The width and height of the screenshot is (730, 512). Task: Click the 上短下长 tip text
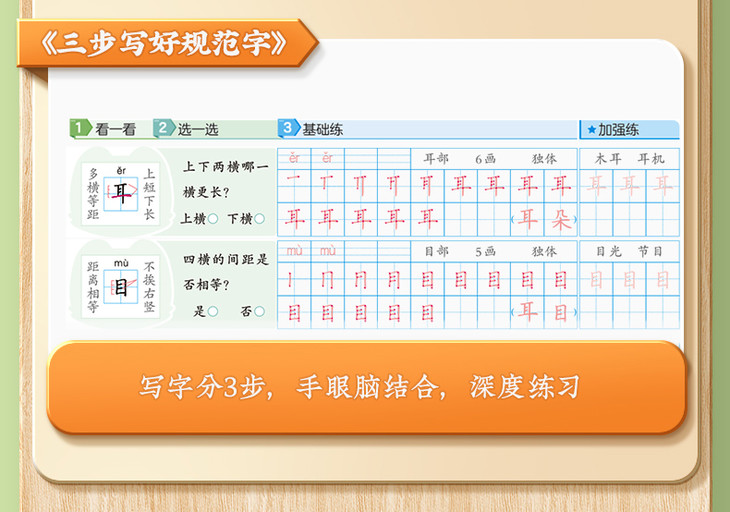pyautogui.click(x=149, y=194)
